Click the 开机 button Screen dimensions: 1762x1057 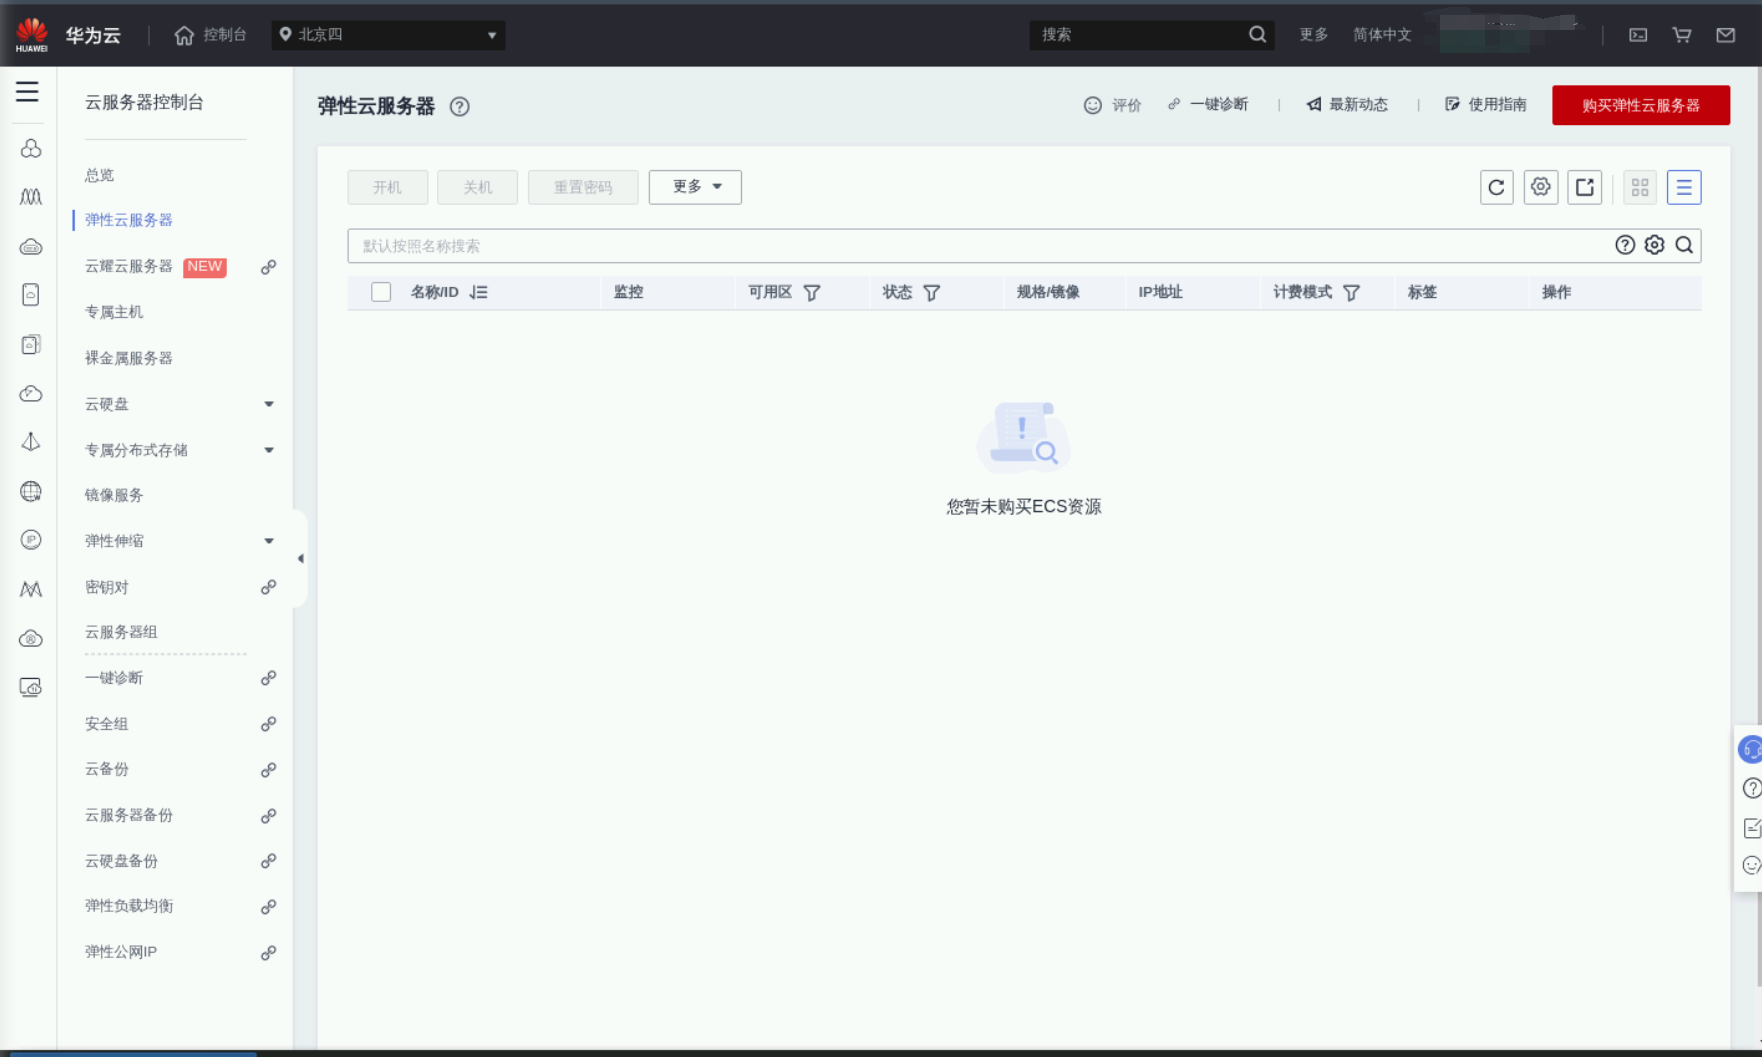pos(388,187)
